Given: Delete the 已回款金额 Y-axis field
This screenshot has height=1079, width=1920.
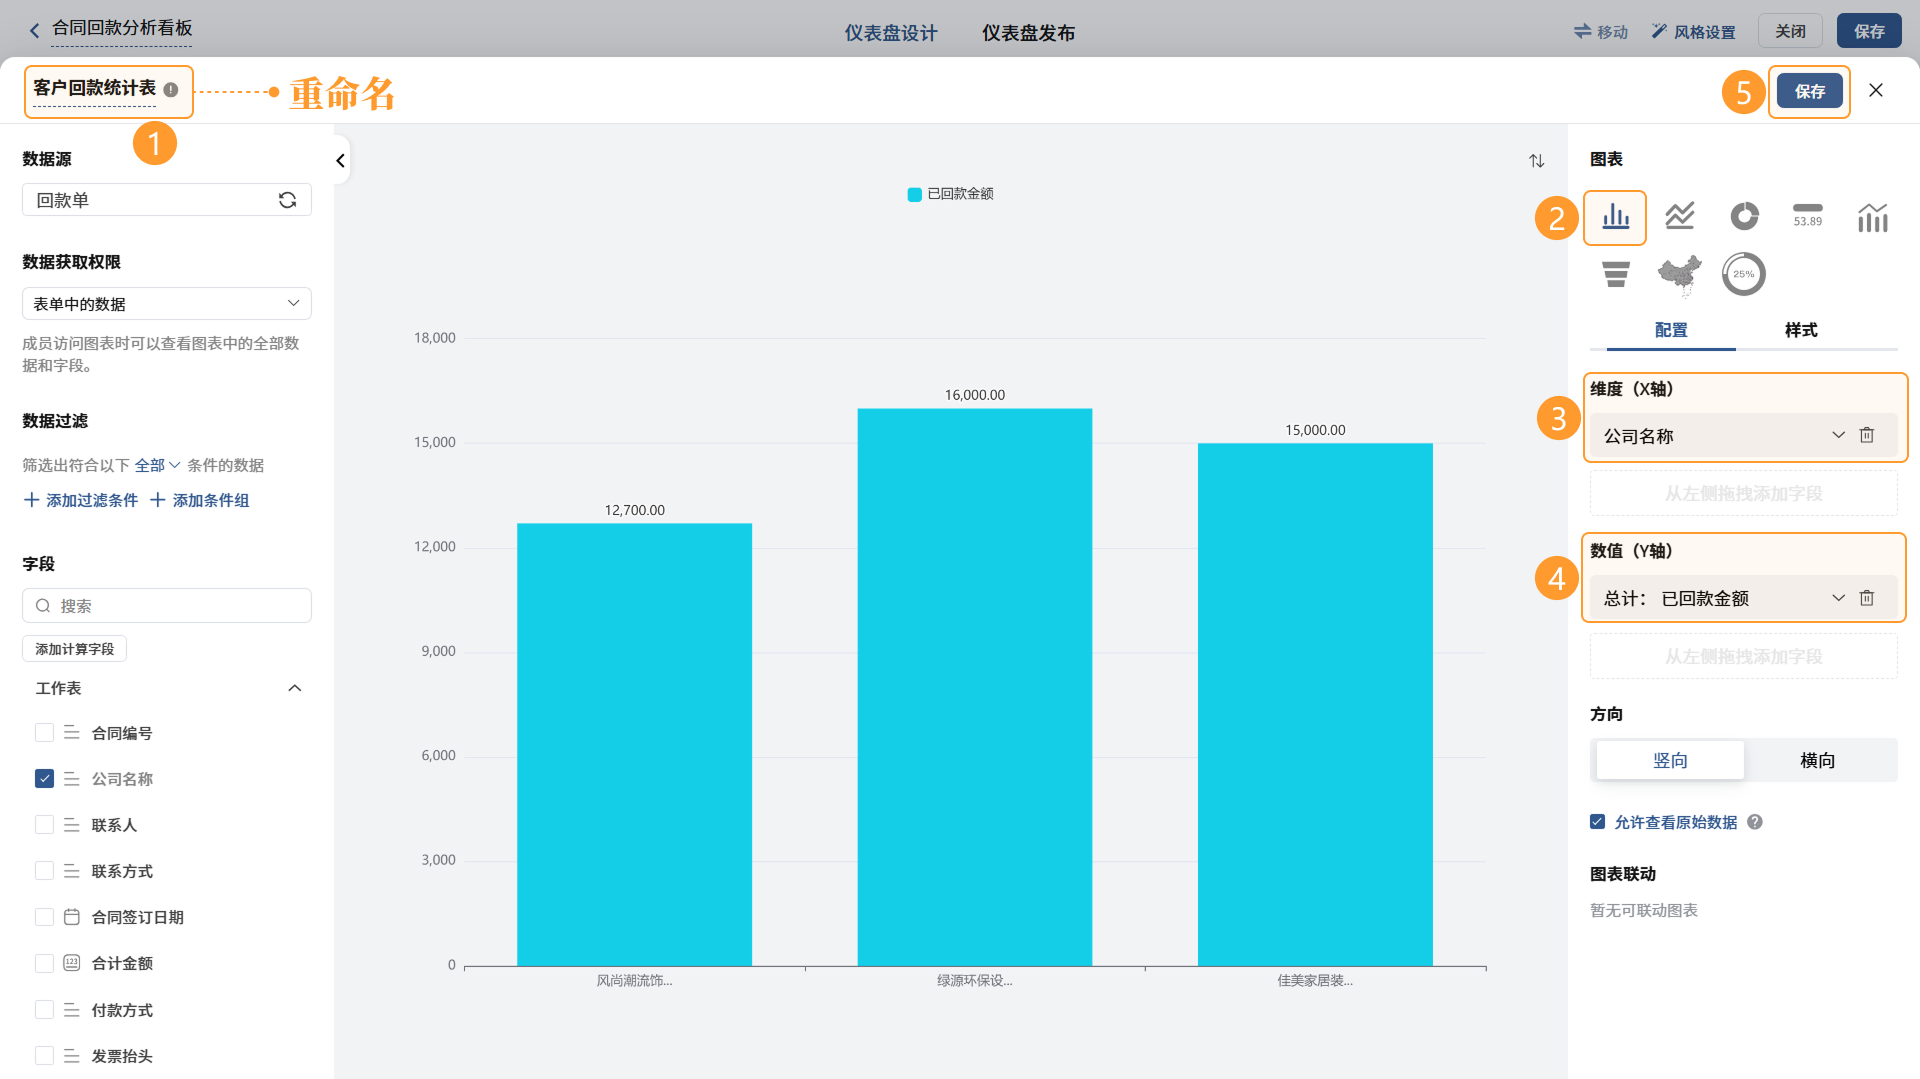Looking at the screenshot, I should coord(1866,598).
